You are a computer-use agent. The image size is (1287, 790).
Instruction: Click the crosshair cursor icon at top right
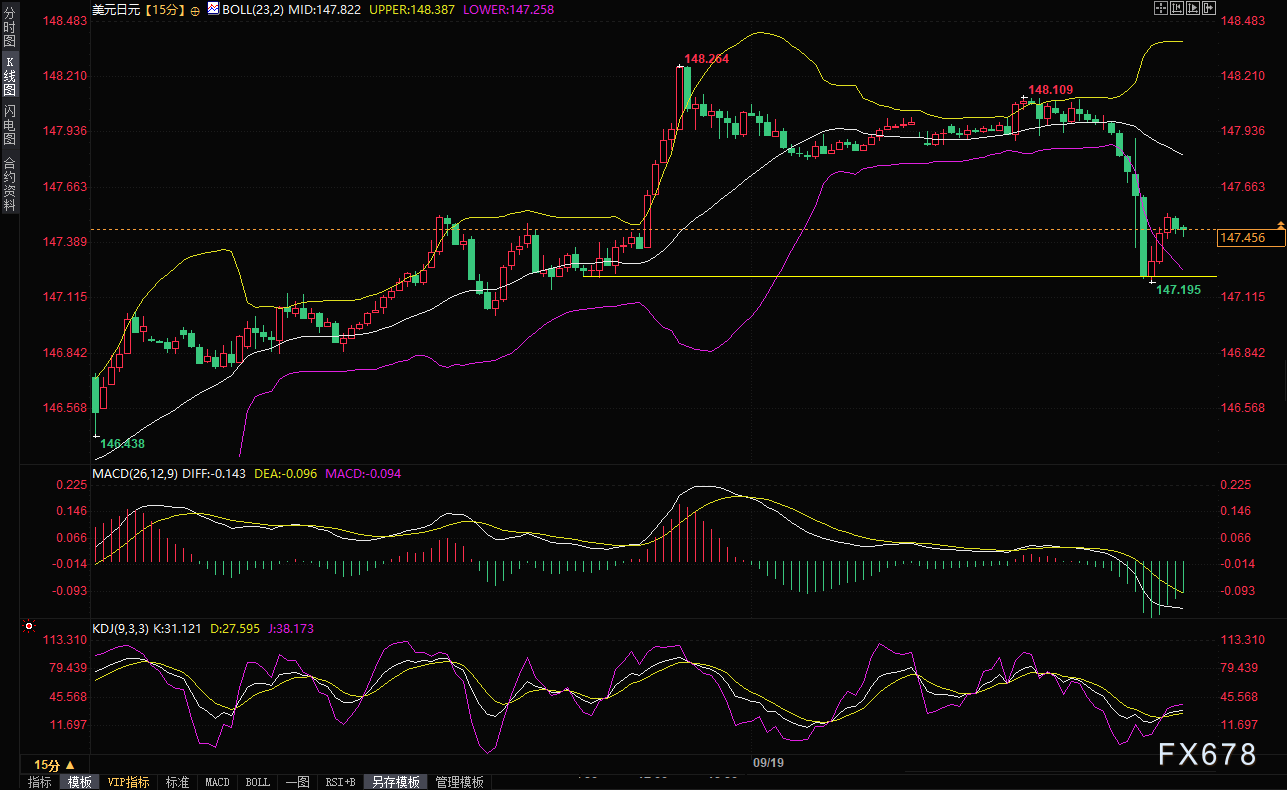(x=1160, y=8)
